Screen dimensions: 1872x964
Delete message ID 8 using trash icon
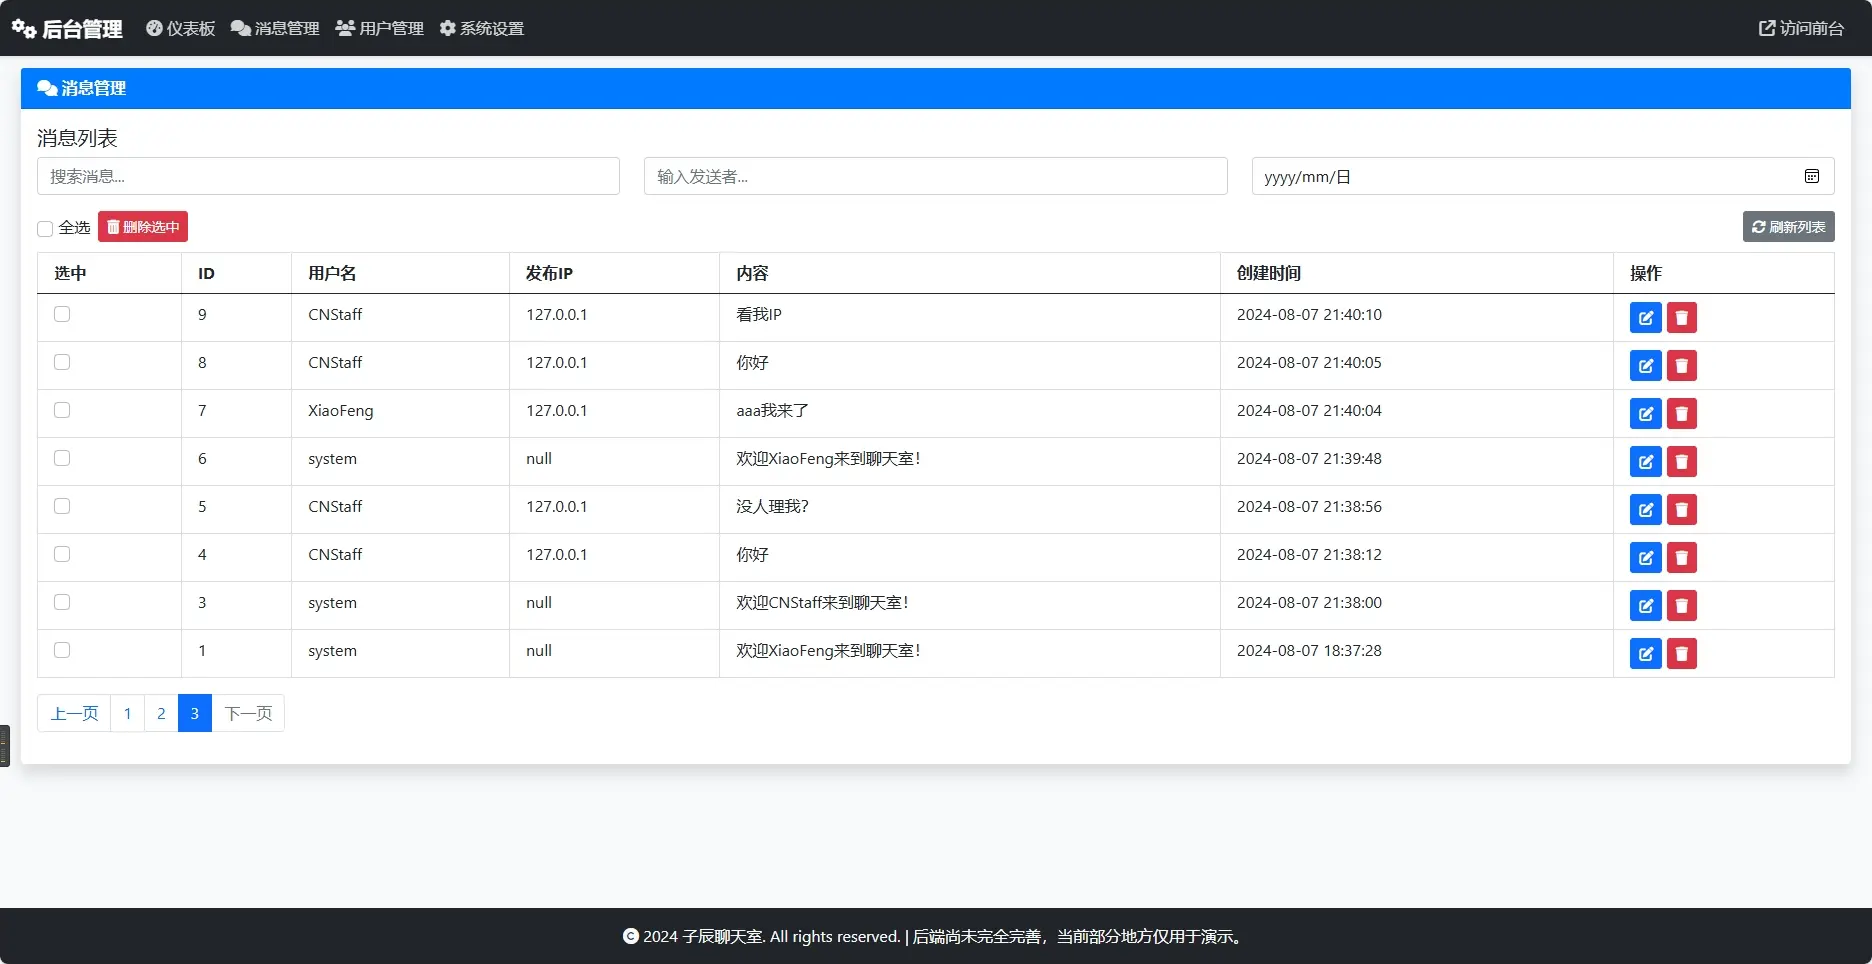click(1681, 366)
